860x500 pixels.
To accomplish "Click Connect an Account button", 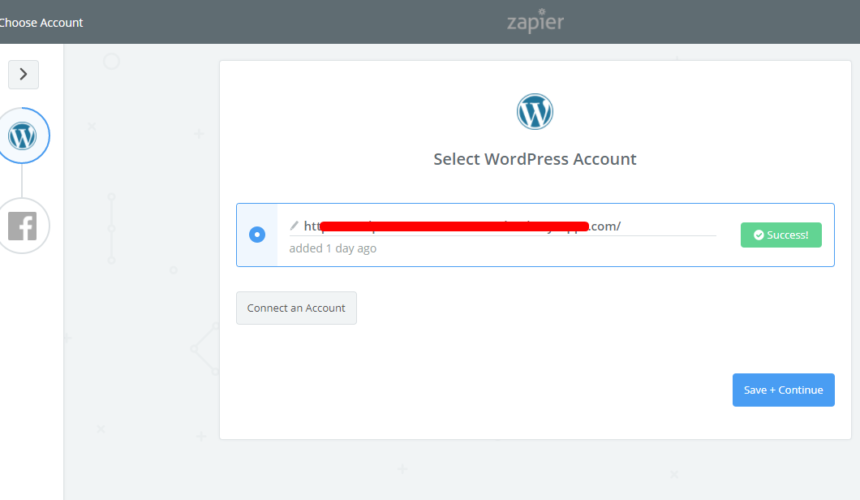I will pos(296,308).
